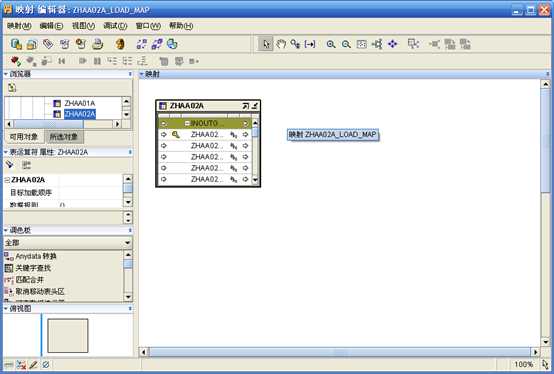Click the open-folder lock toolbar icon

pyautogui.click(x=32, y=44)
